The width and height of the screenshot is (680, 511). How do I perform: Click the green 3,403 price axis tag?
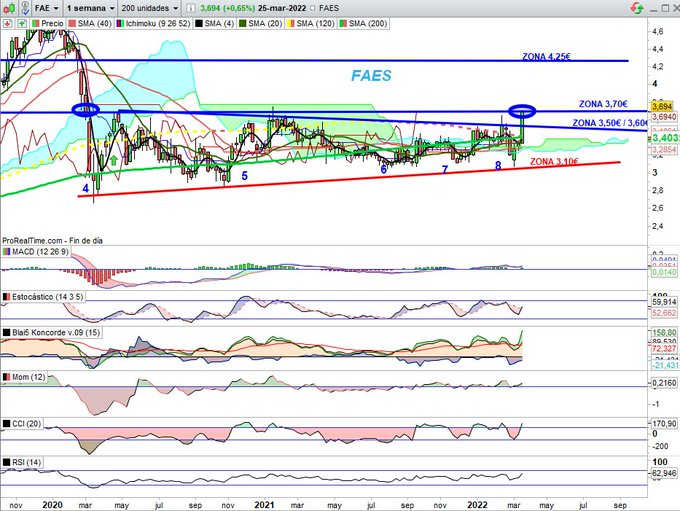click(665, 138)
